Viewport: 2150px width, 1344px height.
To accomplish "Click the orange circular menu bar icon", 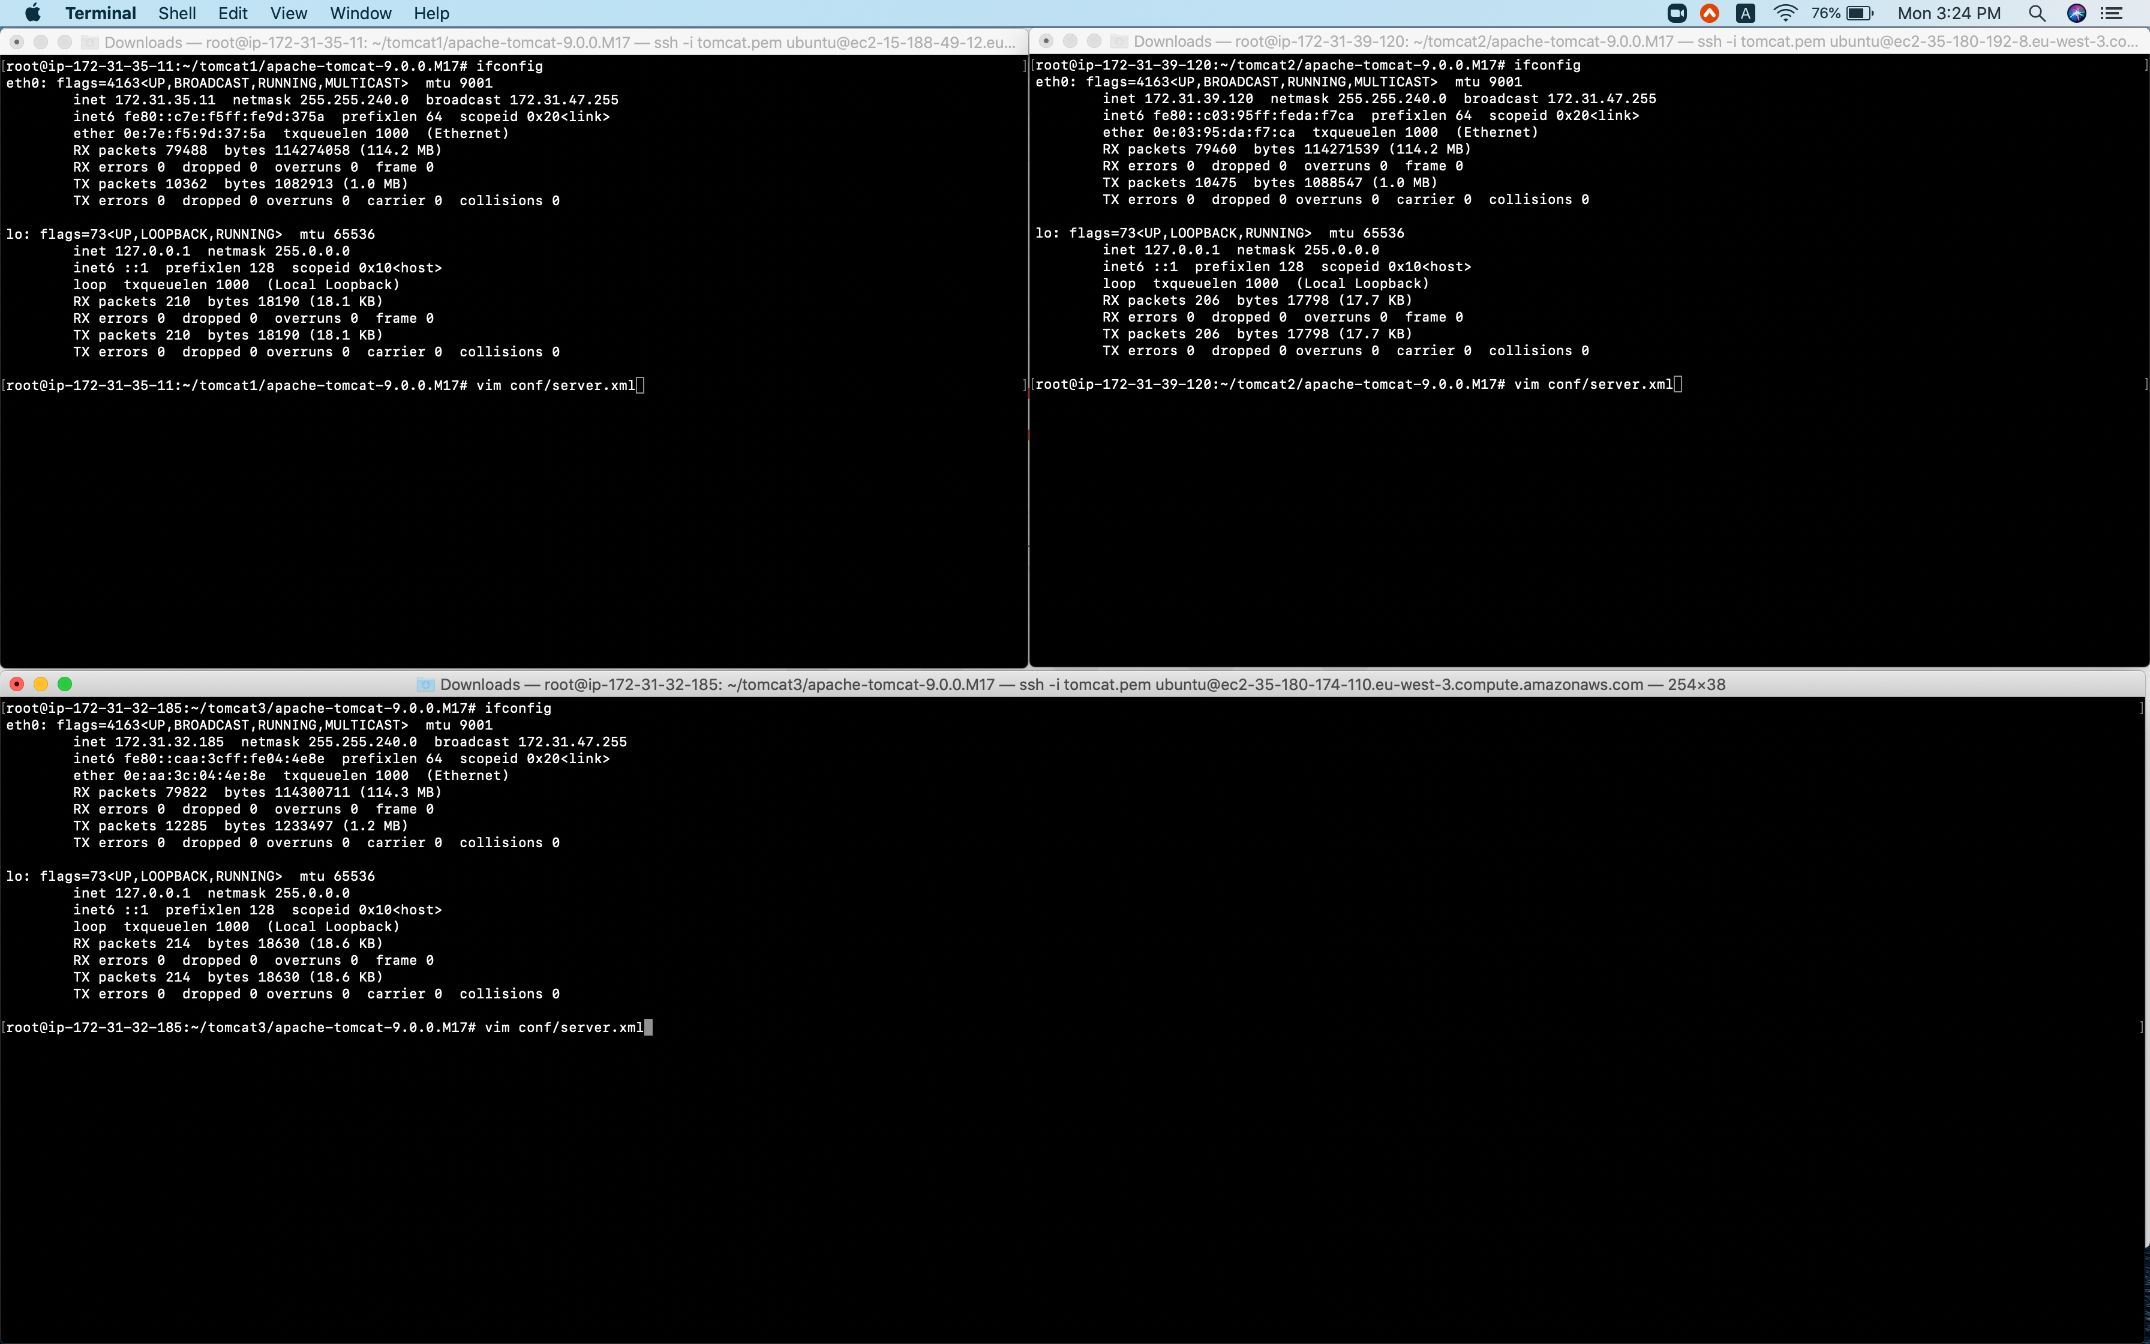I will click(1710, 13).
